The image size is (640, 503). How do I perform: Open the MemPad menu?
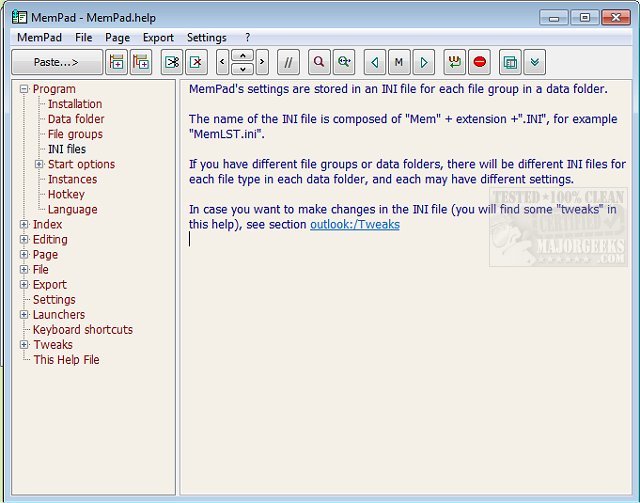pos(39,38)
